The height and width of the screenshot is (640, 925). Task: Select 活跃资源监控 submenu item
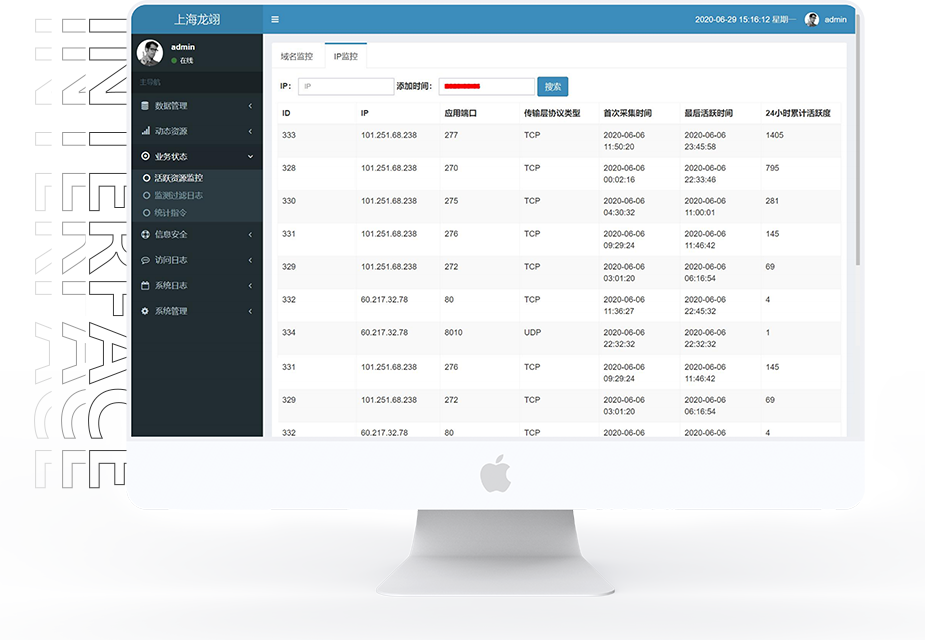(177, 178)
